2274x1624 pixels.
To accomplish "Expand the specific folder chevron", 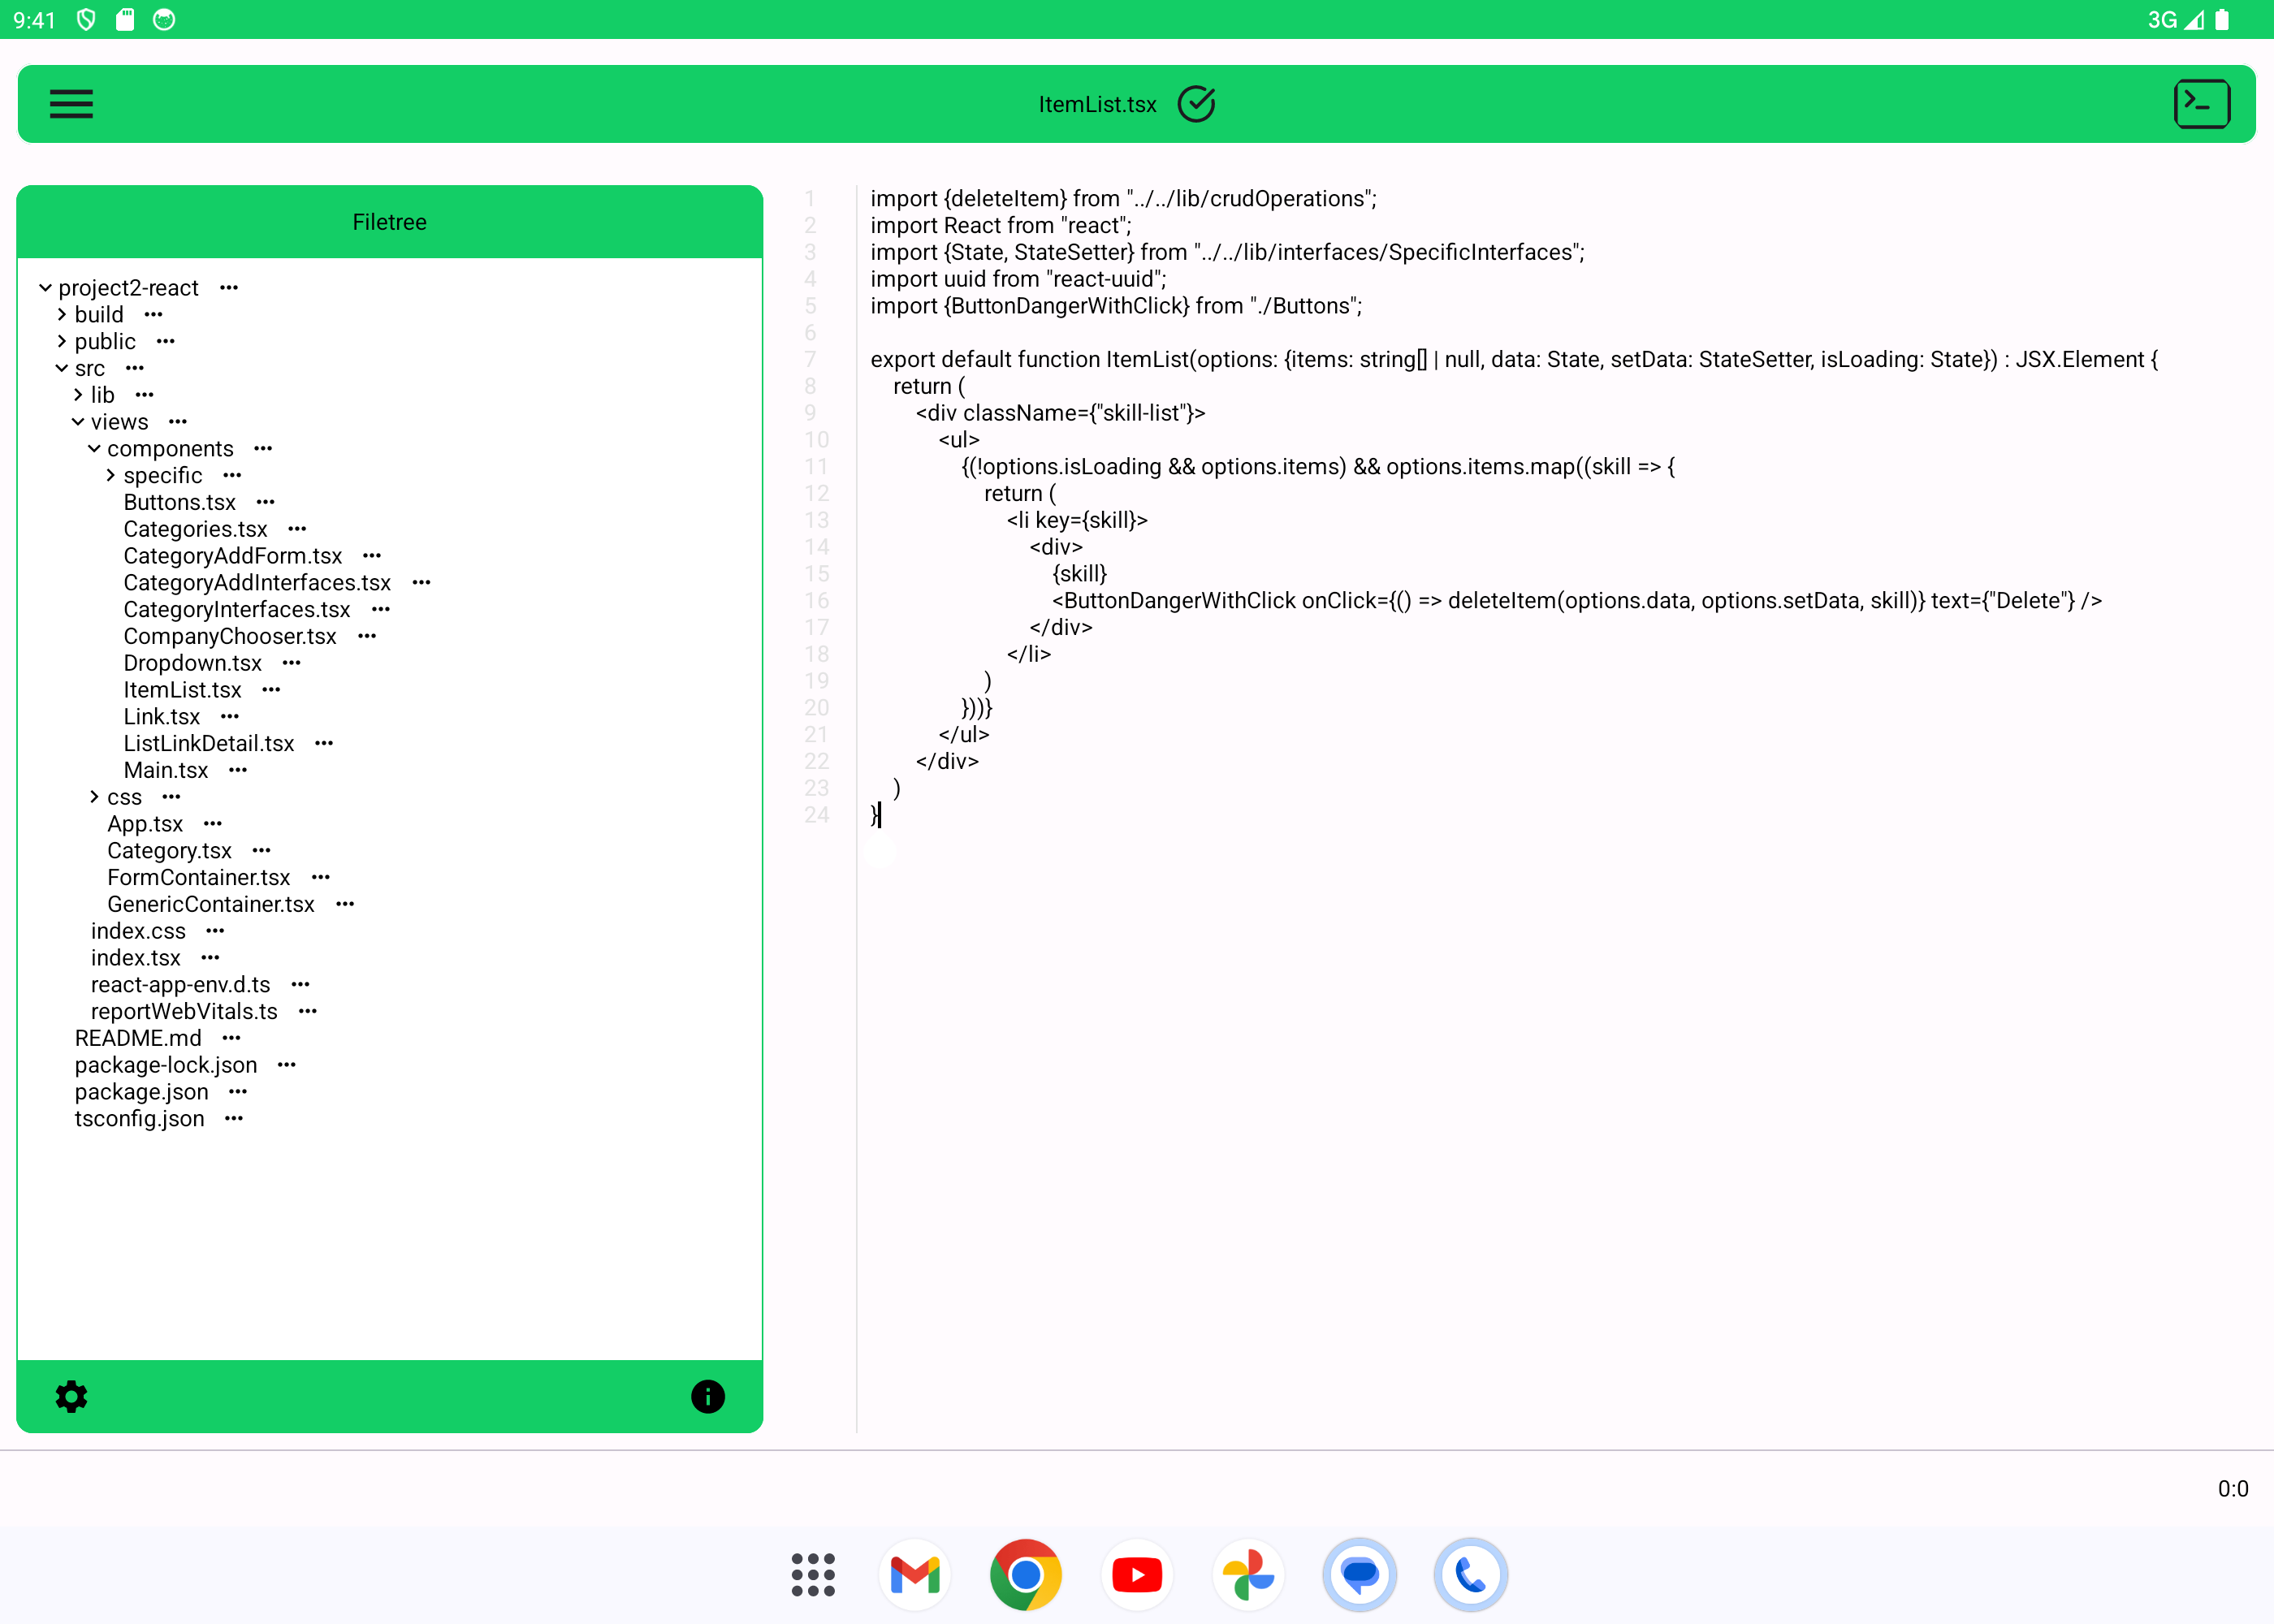I will pyautogui.click(x=110, y=475).
